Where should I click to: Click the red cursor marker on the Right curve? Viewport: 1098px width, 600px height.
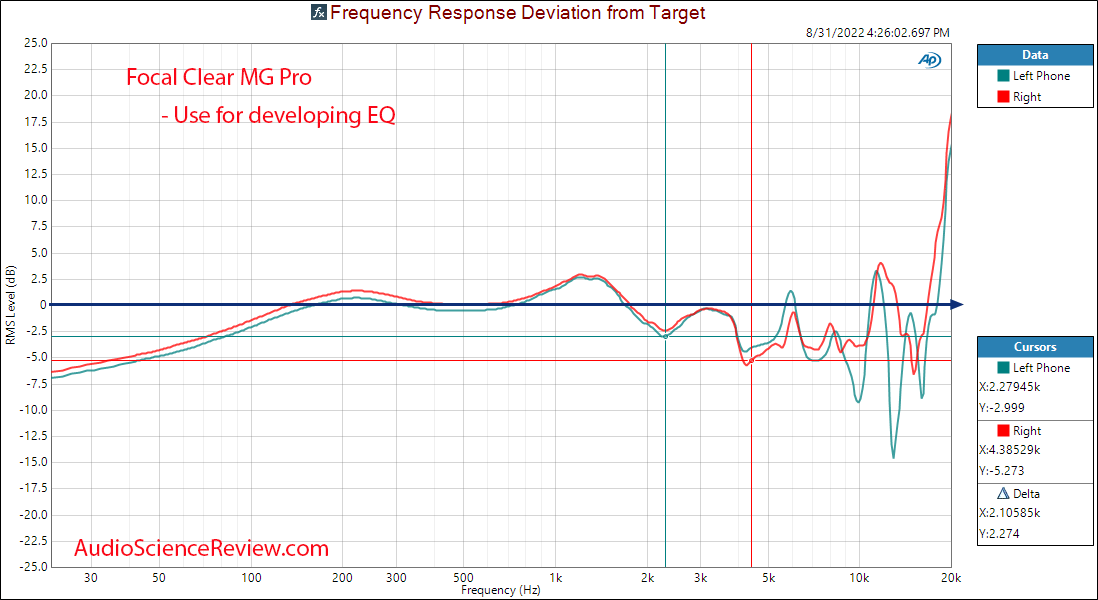click(x=751, y=361)
